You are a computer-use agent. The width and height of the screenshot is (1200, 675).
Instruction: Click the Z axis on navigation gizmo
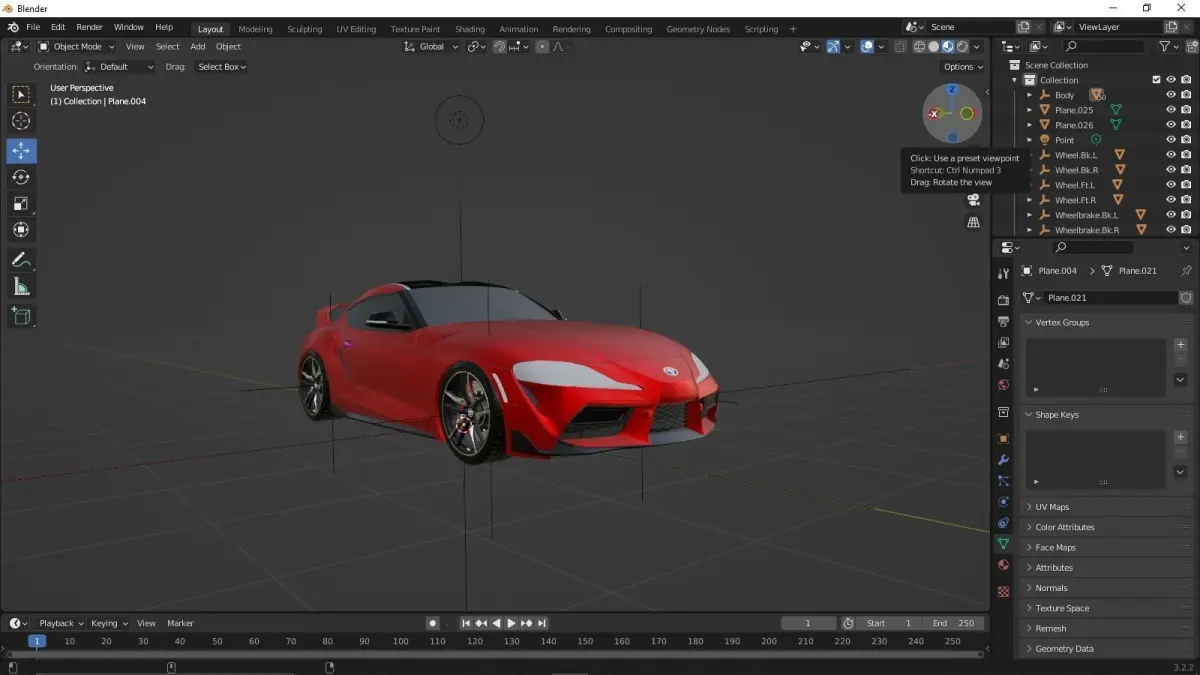coord(952,90)
